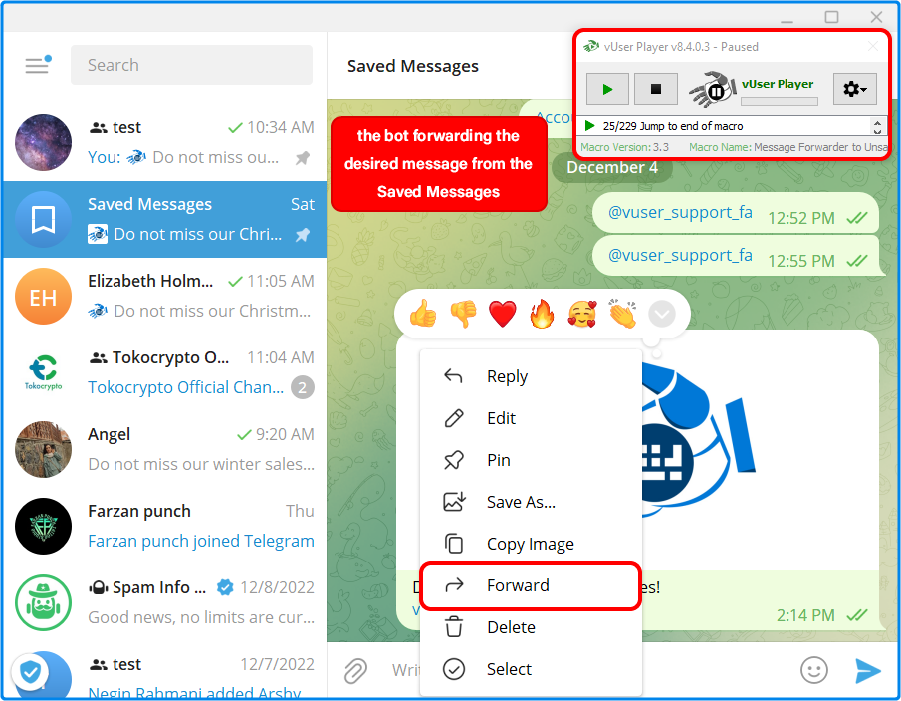Click the Saved Messages bookmark avatar

click(x=44, y=219)
